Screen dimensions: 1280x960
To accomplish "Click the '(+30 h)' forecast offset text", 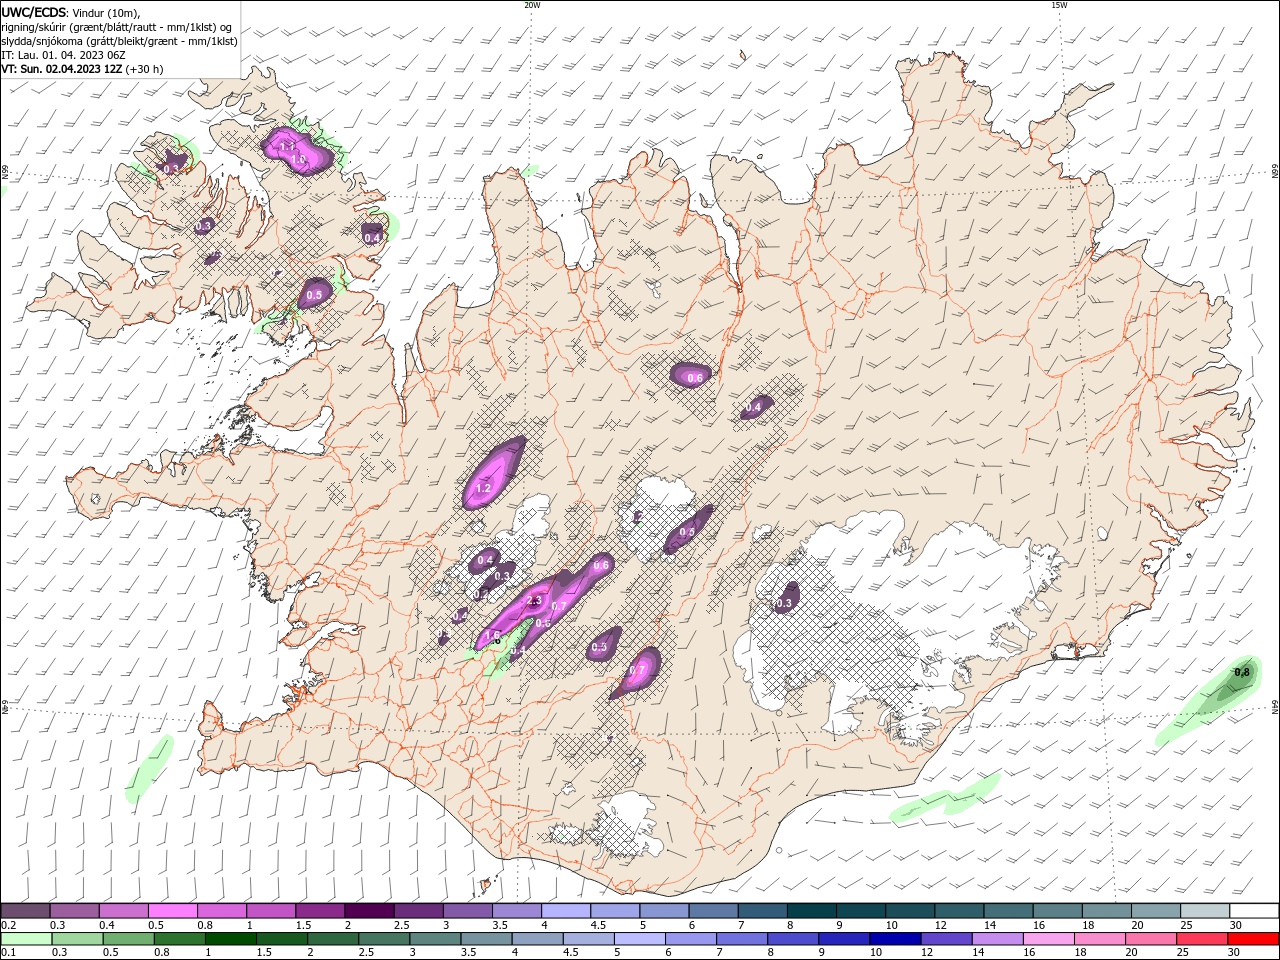I will click(145, 69).
